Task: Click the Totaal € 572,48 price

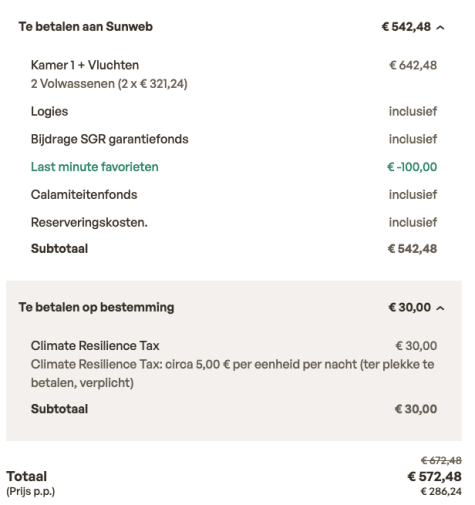Action: click(x=434, y=477)
